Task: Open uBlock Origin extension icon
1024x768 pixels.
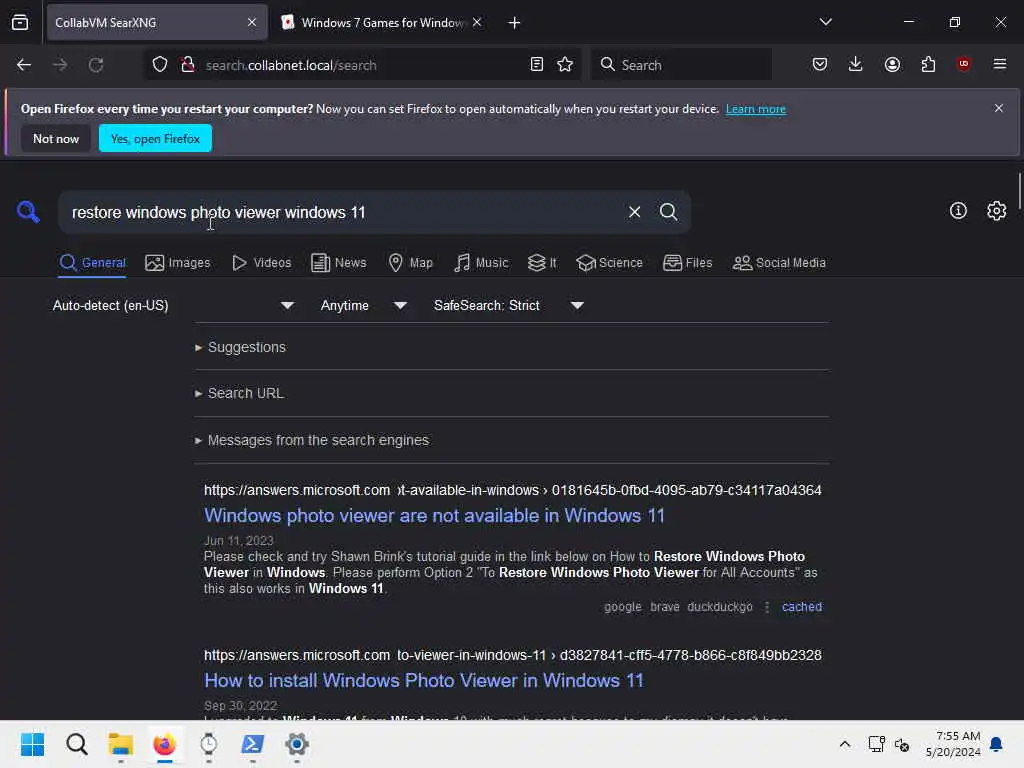Action: coord(963,64)
